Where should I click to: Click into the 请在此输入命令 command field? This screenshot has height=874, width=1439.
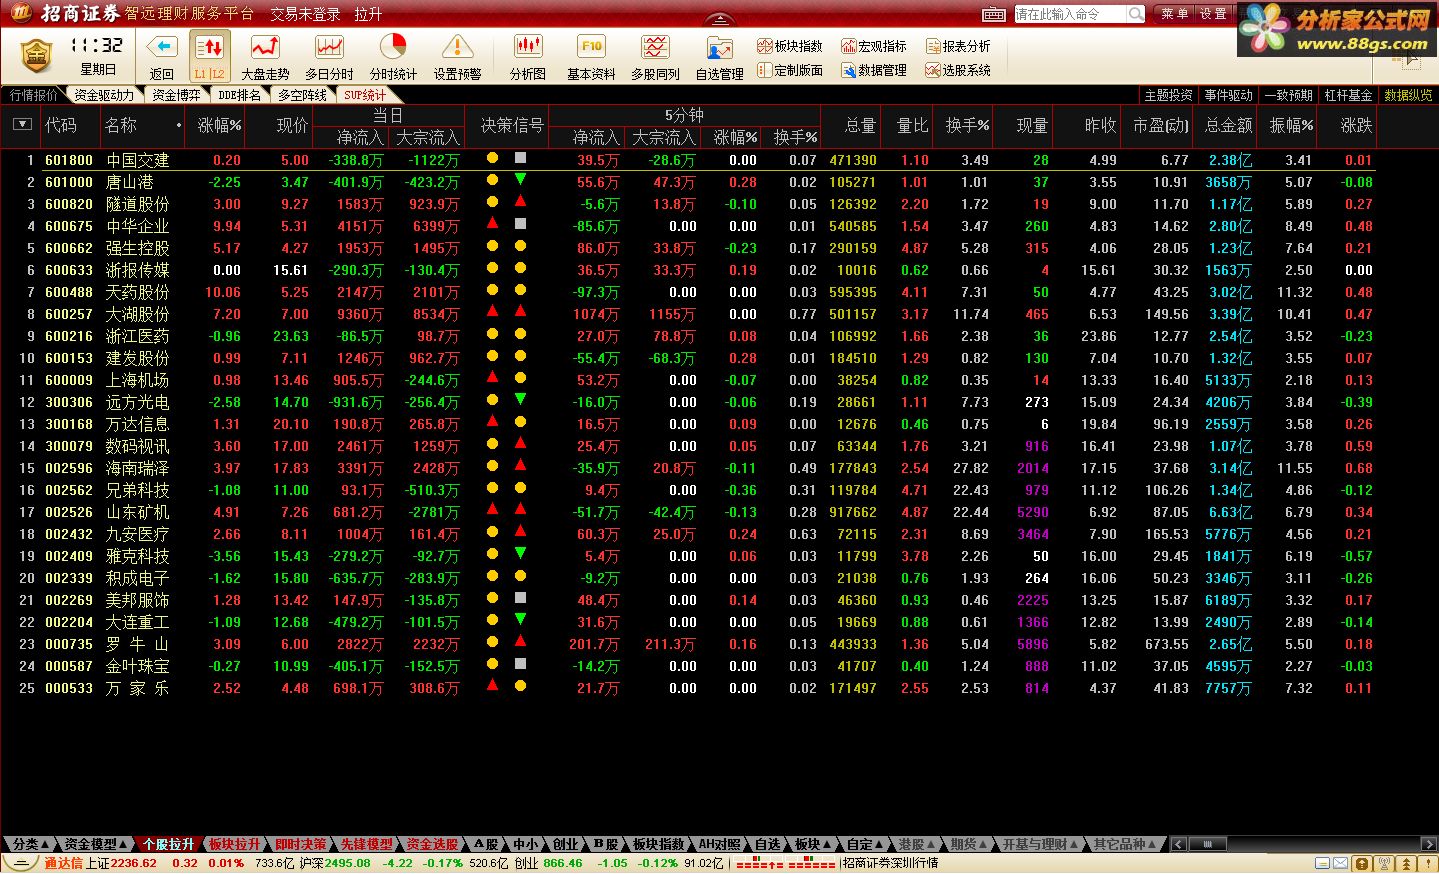click(1071, 14)
